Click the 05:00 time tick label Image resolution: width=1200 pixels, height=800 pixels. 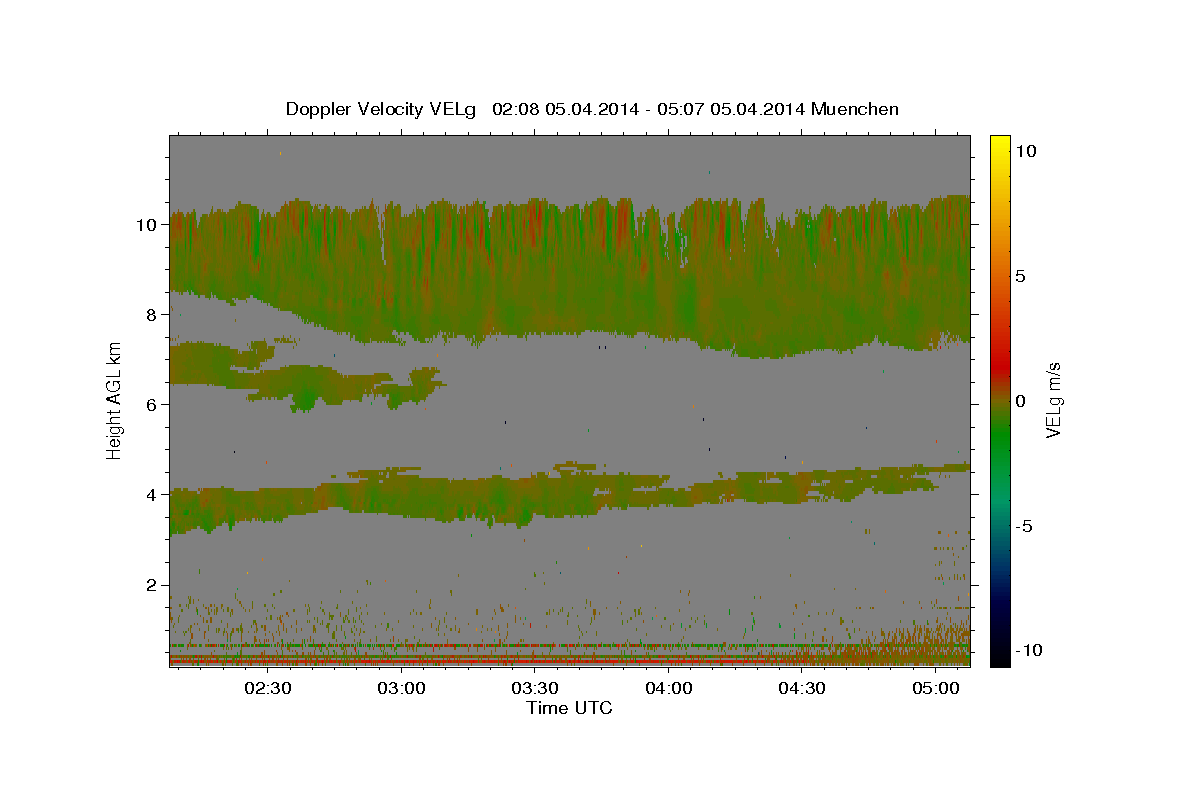(x=936, y=688)
